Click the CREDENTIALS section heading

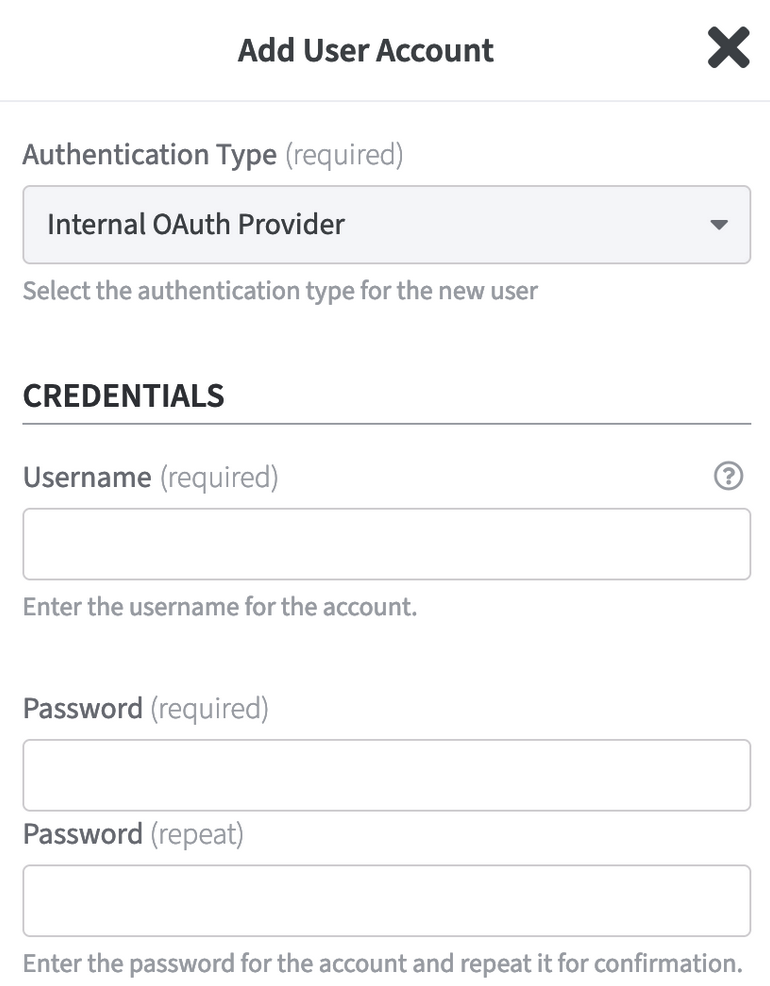[123, 396]
